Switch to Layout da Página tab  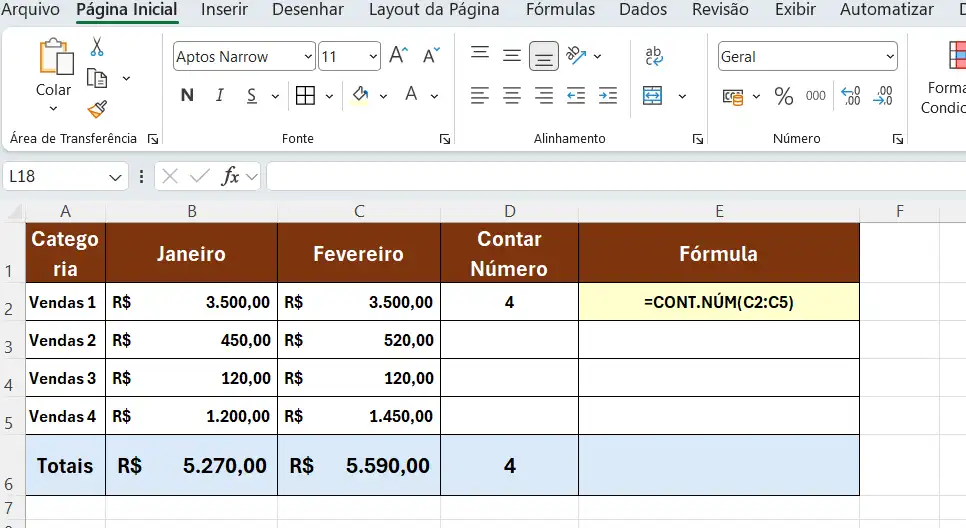(x=434, y=10)
